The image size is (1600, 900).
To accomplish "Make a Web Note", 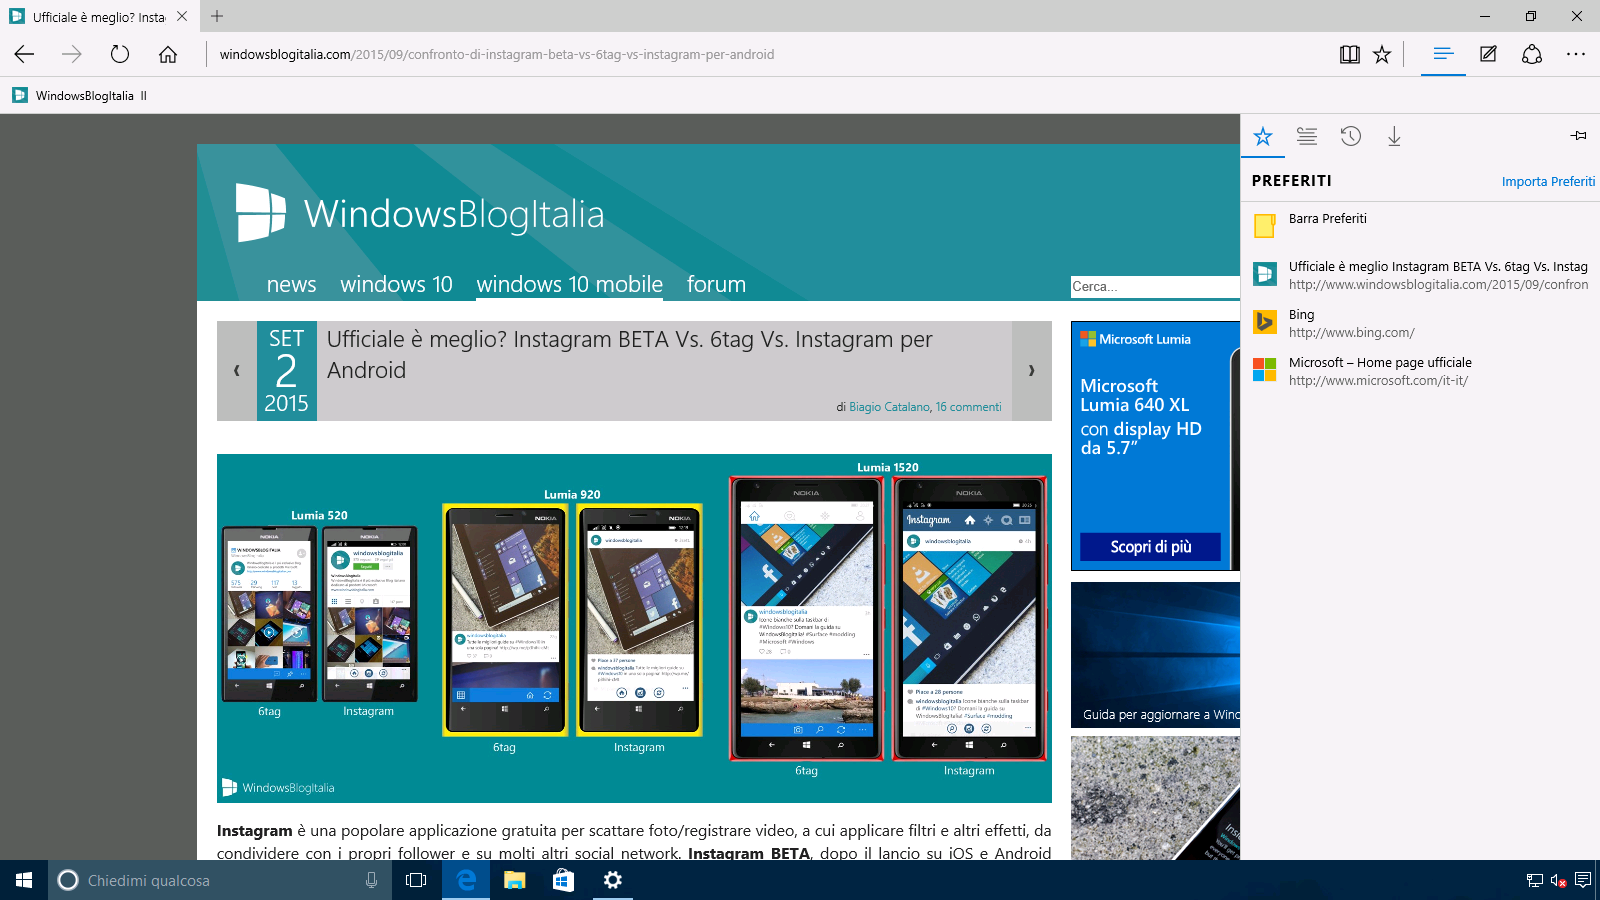I will [1488, 54].
